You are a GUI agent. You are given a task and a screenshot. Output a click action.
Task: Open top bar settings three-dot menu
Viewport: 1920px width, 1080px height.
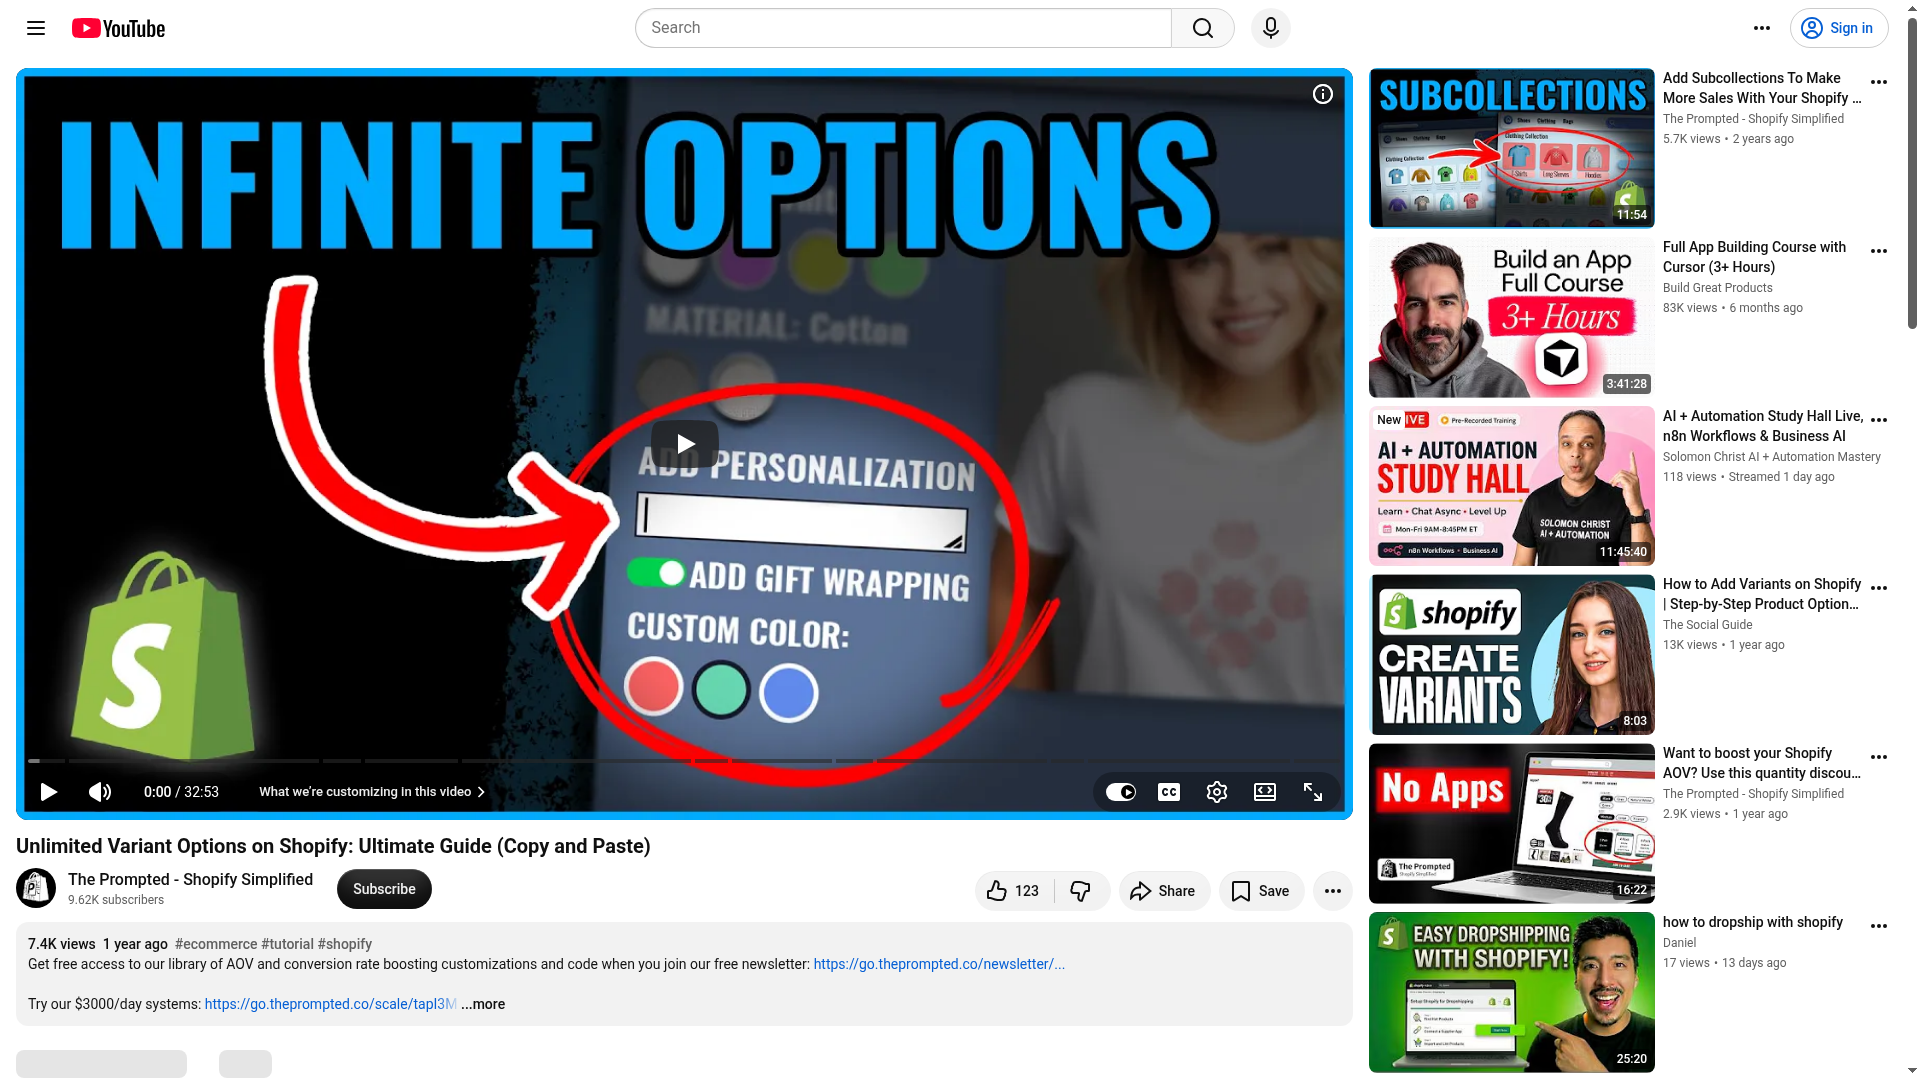point(1762,28)
